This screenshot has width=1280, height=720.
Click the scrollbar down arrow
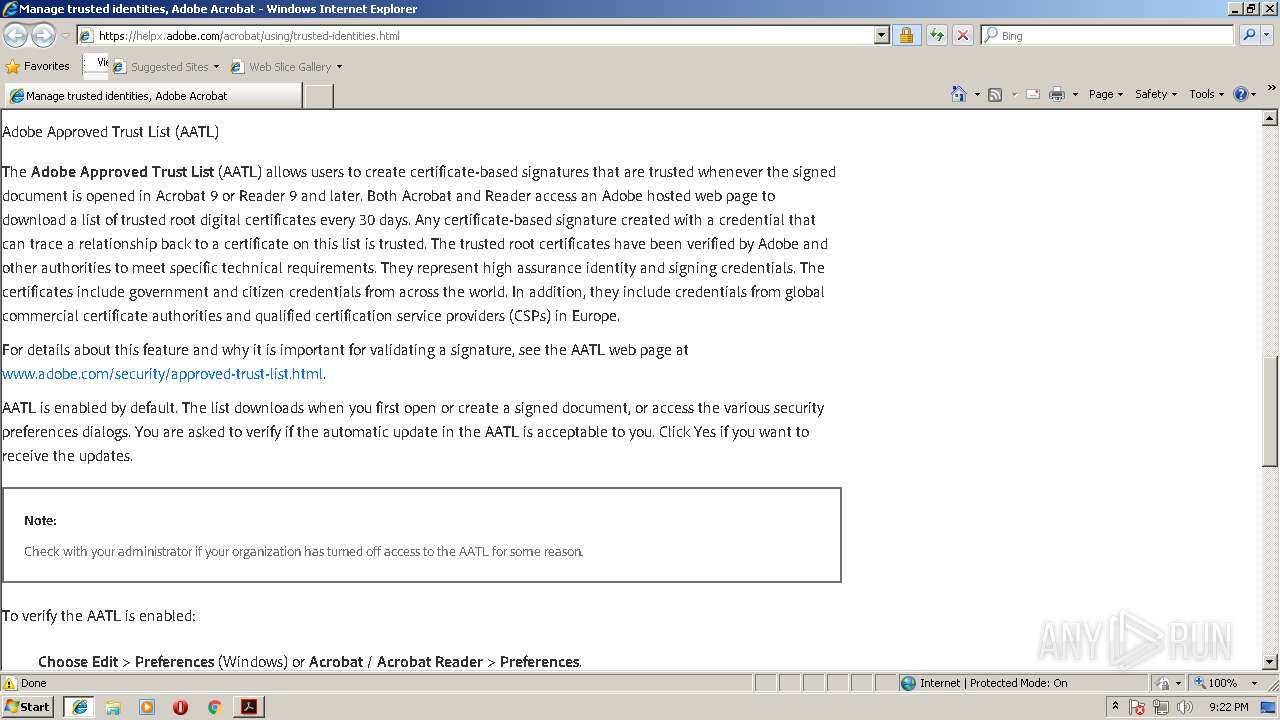tap(1270, 662)
